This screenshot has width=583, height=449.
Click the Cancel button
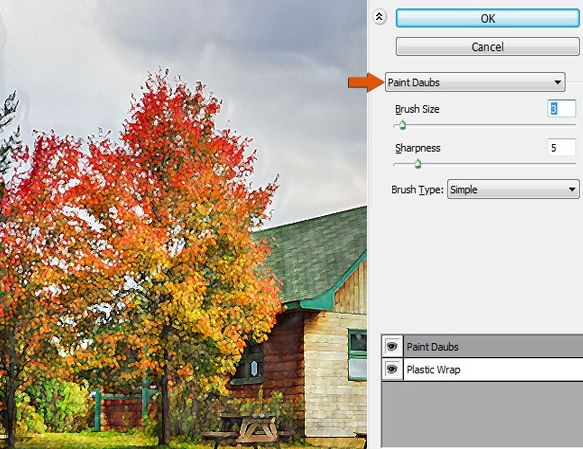coord(487,47)
